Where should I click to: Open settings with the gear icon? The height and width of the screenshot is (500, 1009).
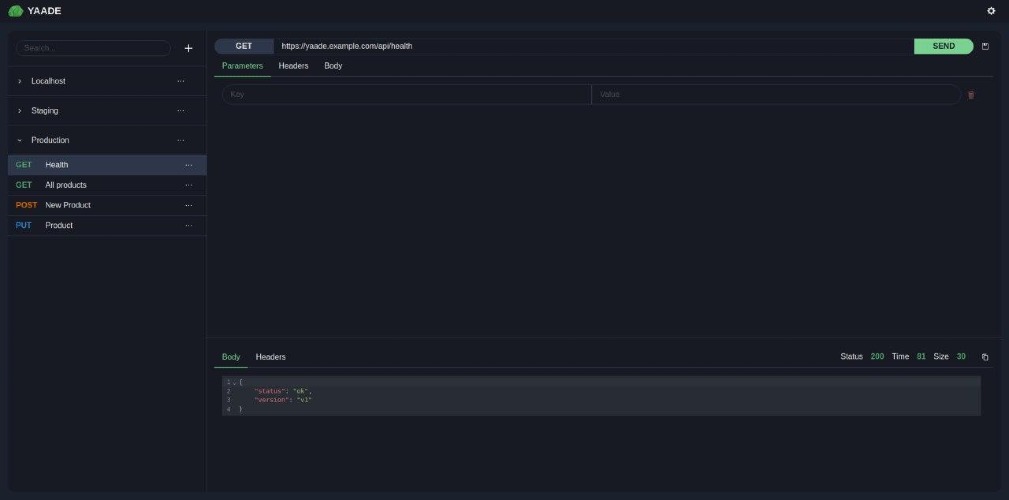(991, 11)
